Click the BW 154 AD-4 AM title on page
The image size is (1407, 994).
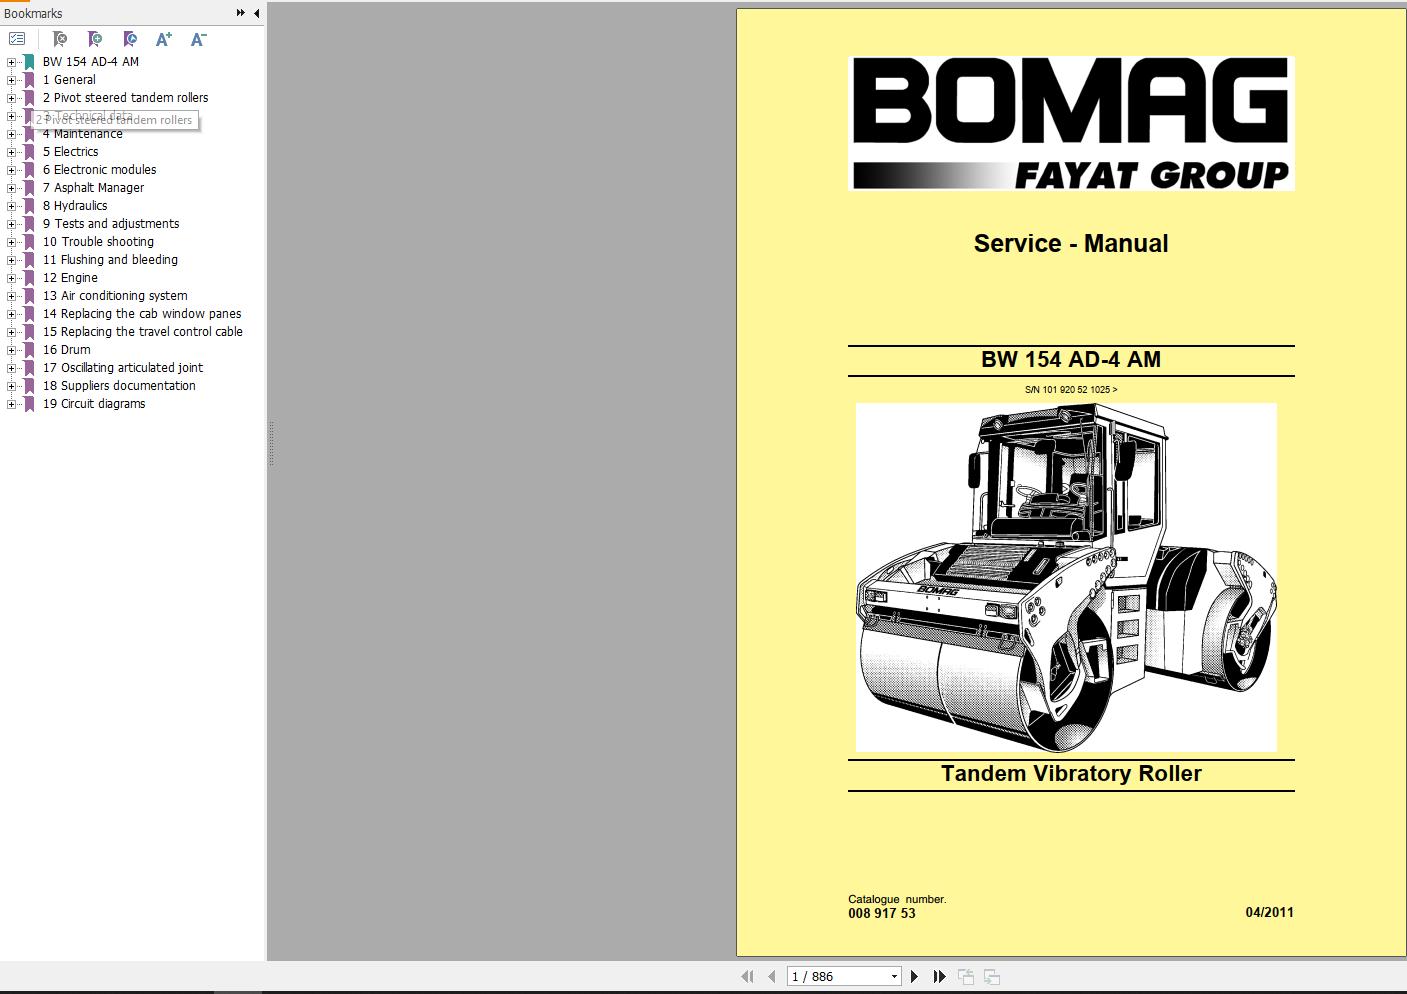1071,359
